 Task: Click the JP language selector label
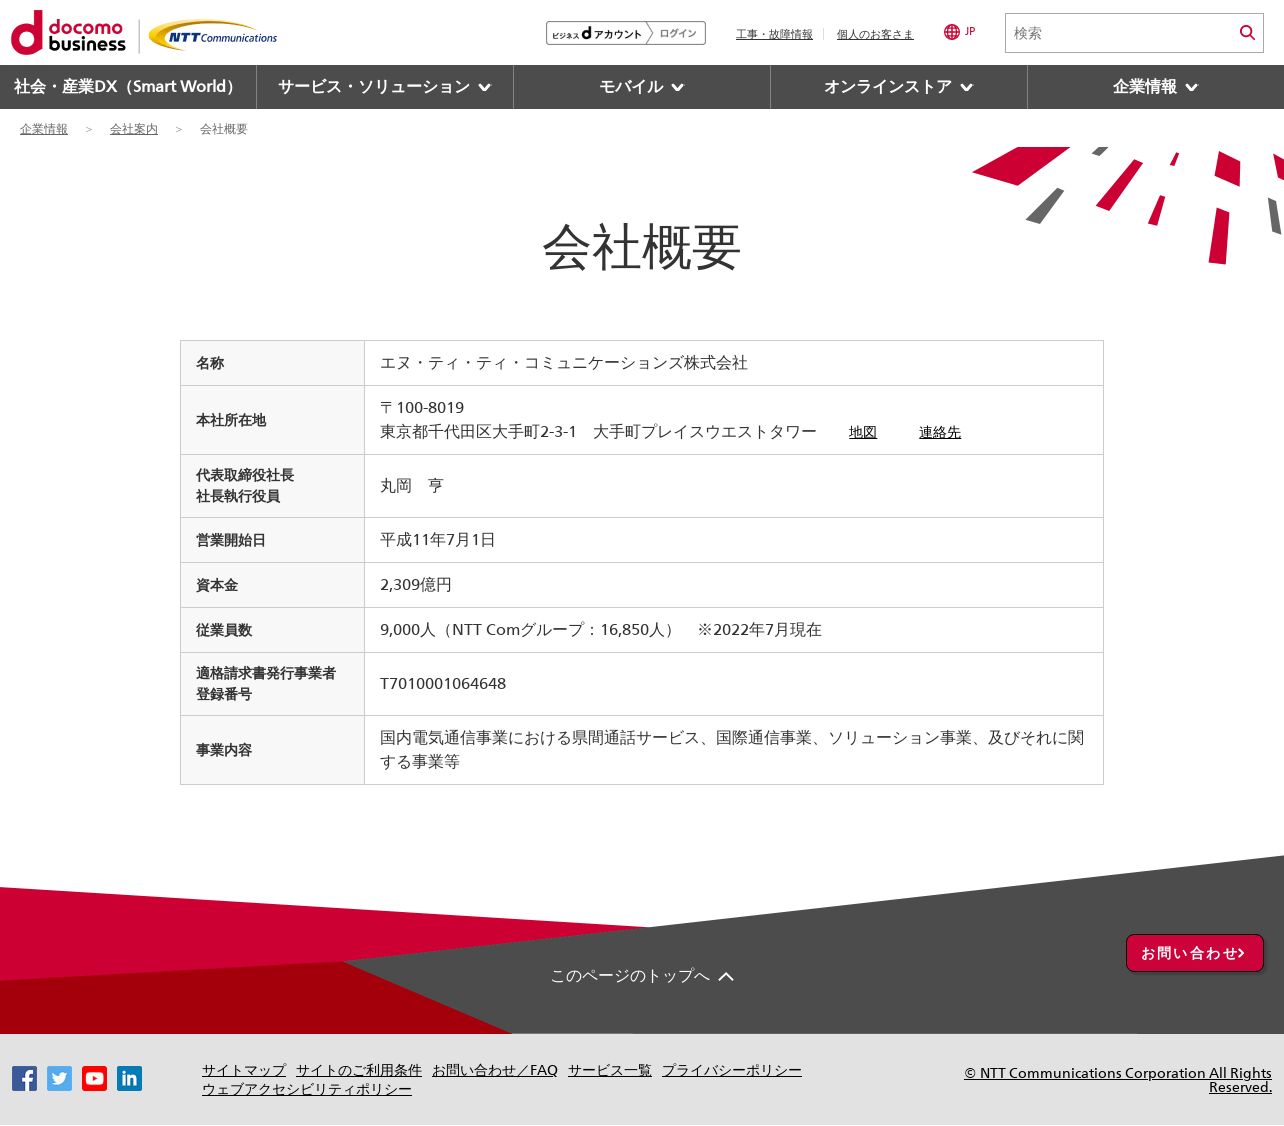pyautogui.click(x=970, y=32)
